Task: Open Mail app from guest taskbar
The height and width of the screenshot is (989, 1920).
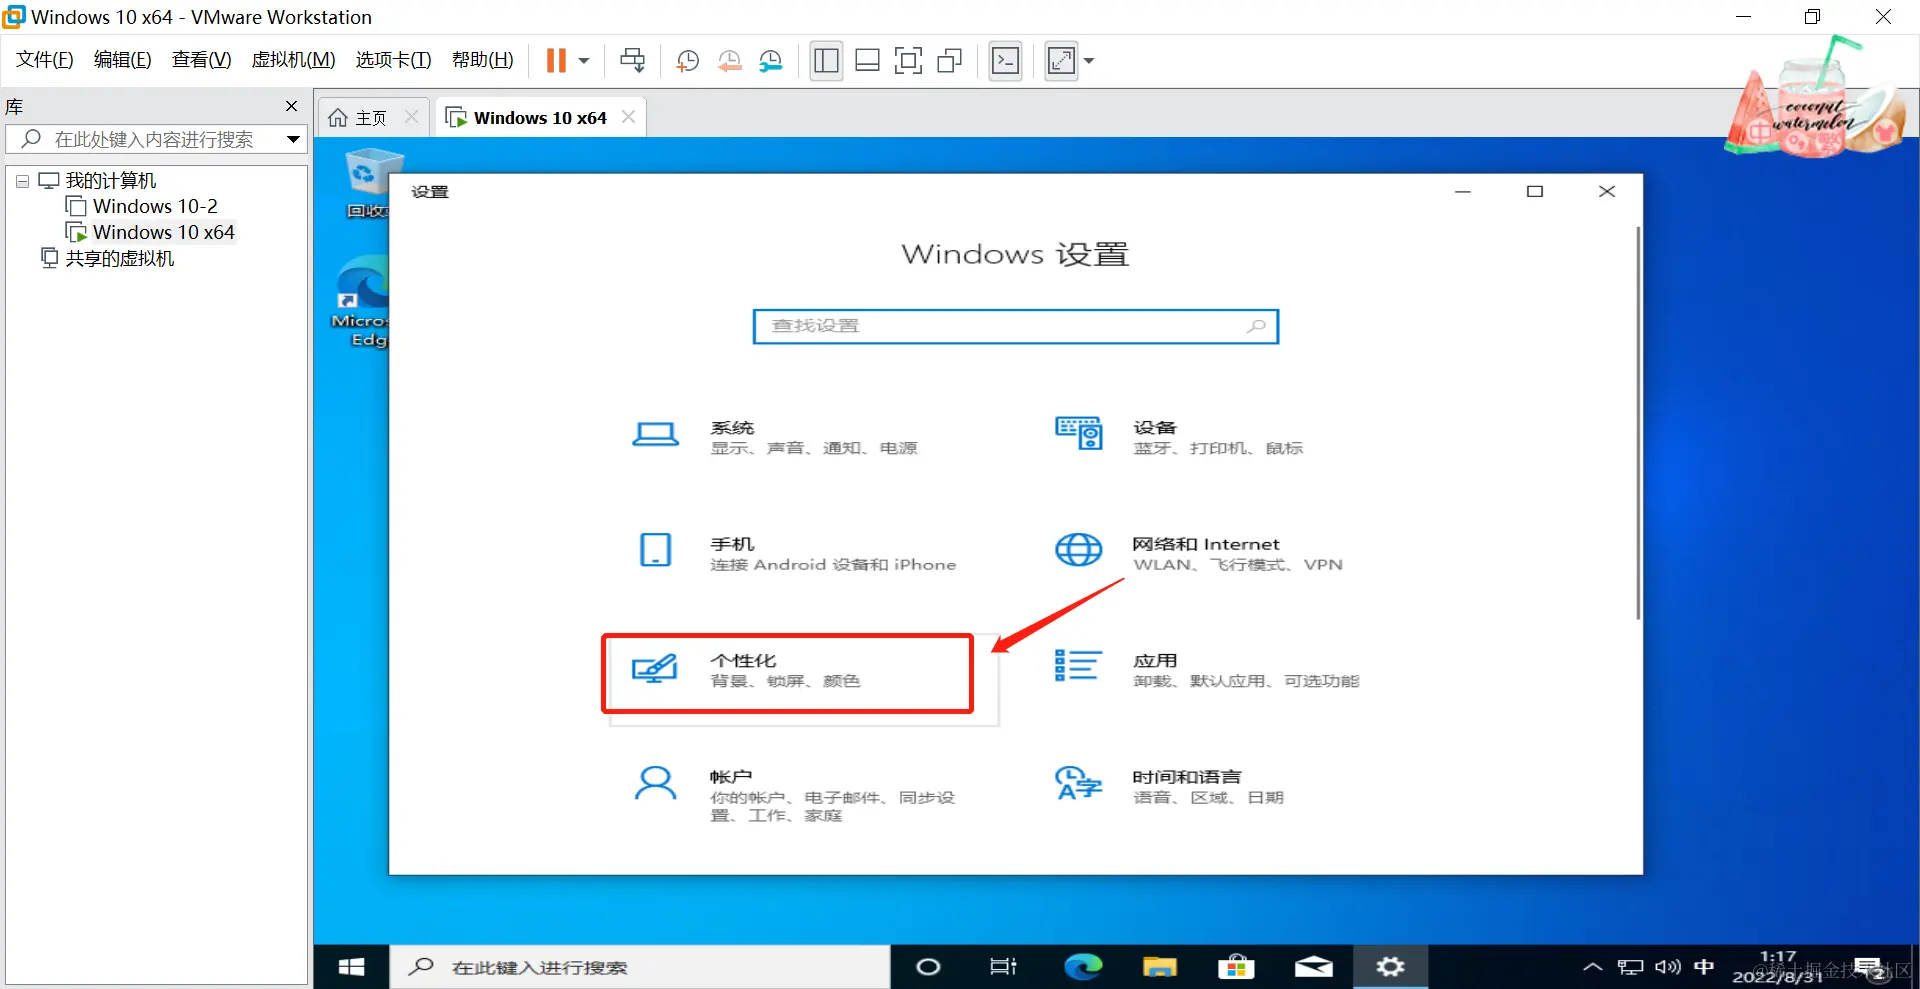Action: 1313,967
